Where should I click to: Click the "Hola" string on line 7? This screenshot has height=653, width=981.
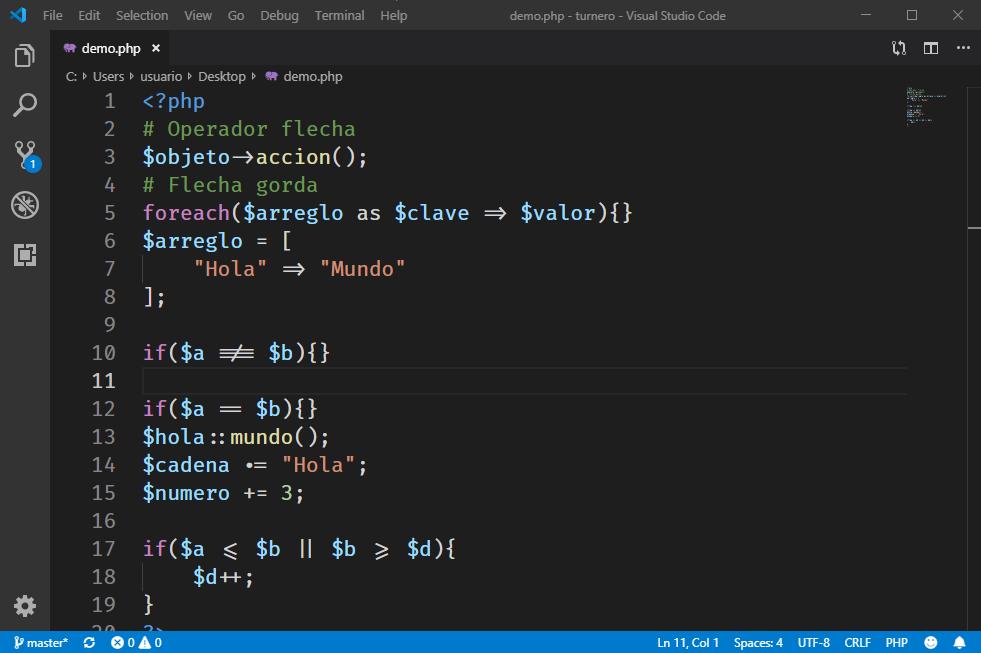point(230,269)
